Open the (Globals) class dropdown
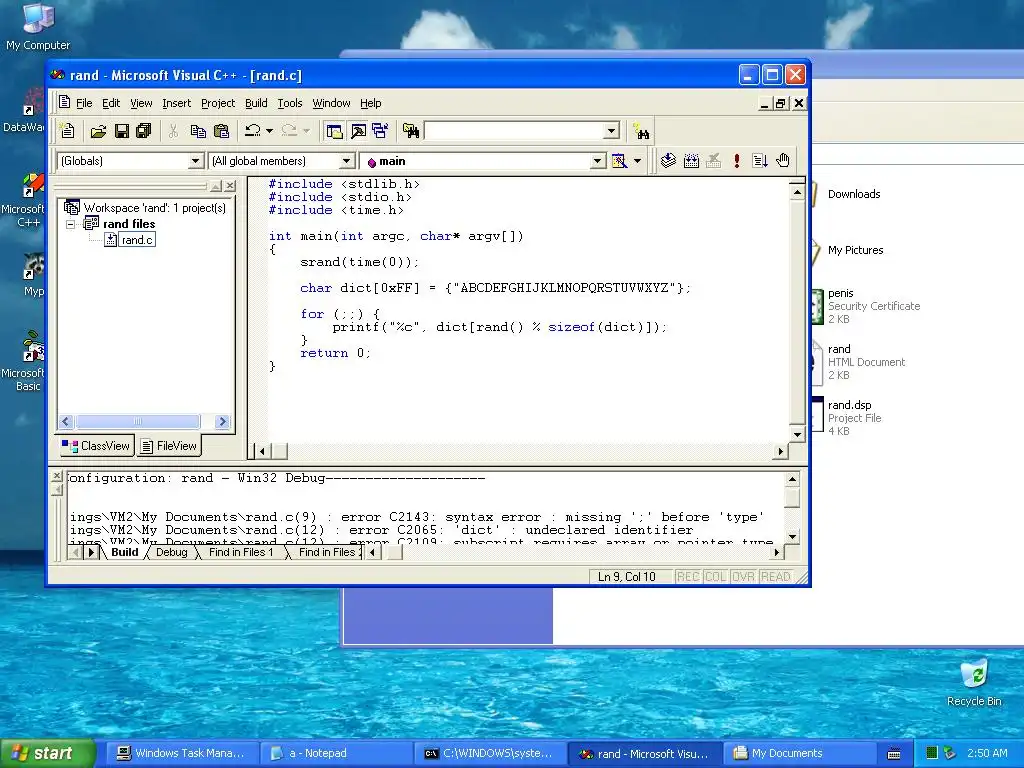The height and width of the screenshot is (768, 1024). 195,161
